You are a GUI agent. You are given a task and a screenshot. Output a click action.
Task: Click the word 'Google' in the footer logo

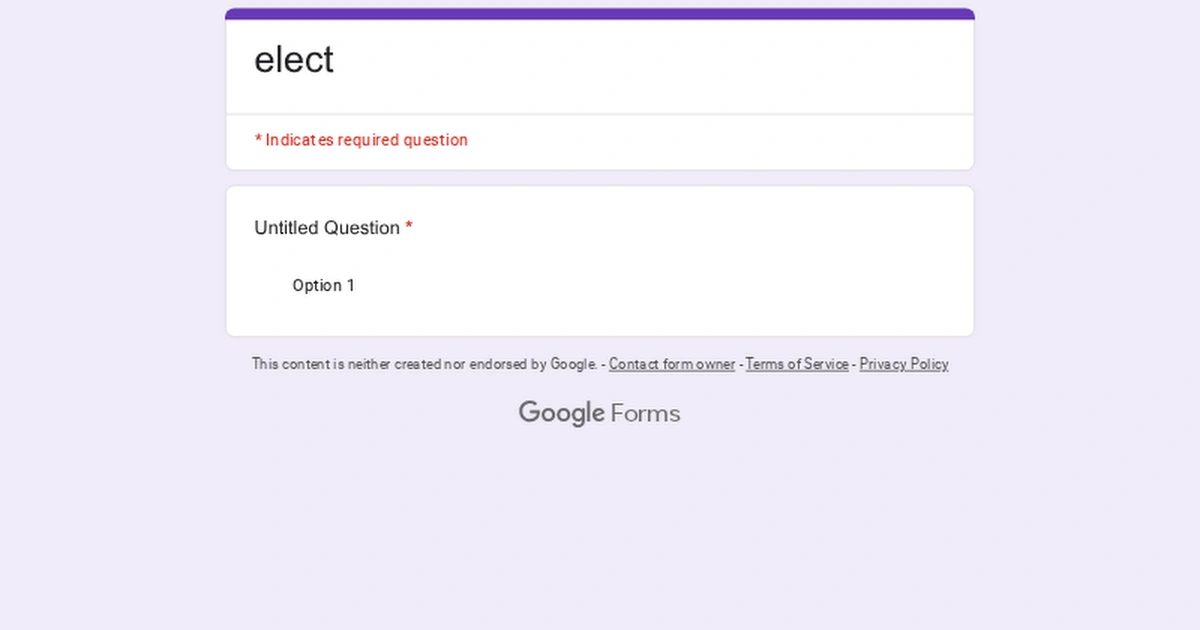(561, 413)
